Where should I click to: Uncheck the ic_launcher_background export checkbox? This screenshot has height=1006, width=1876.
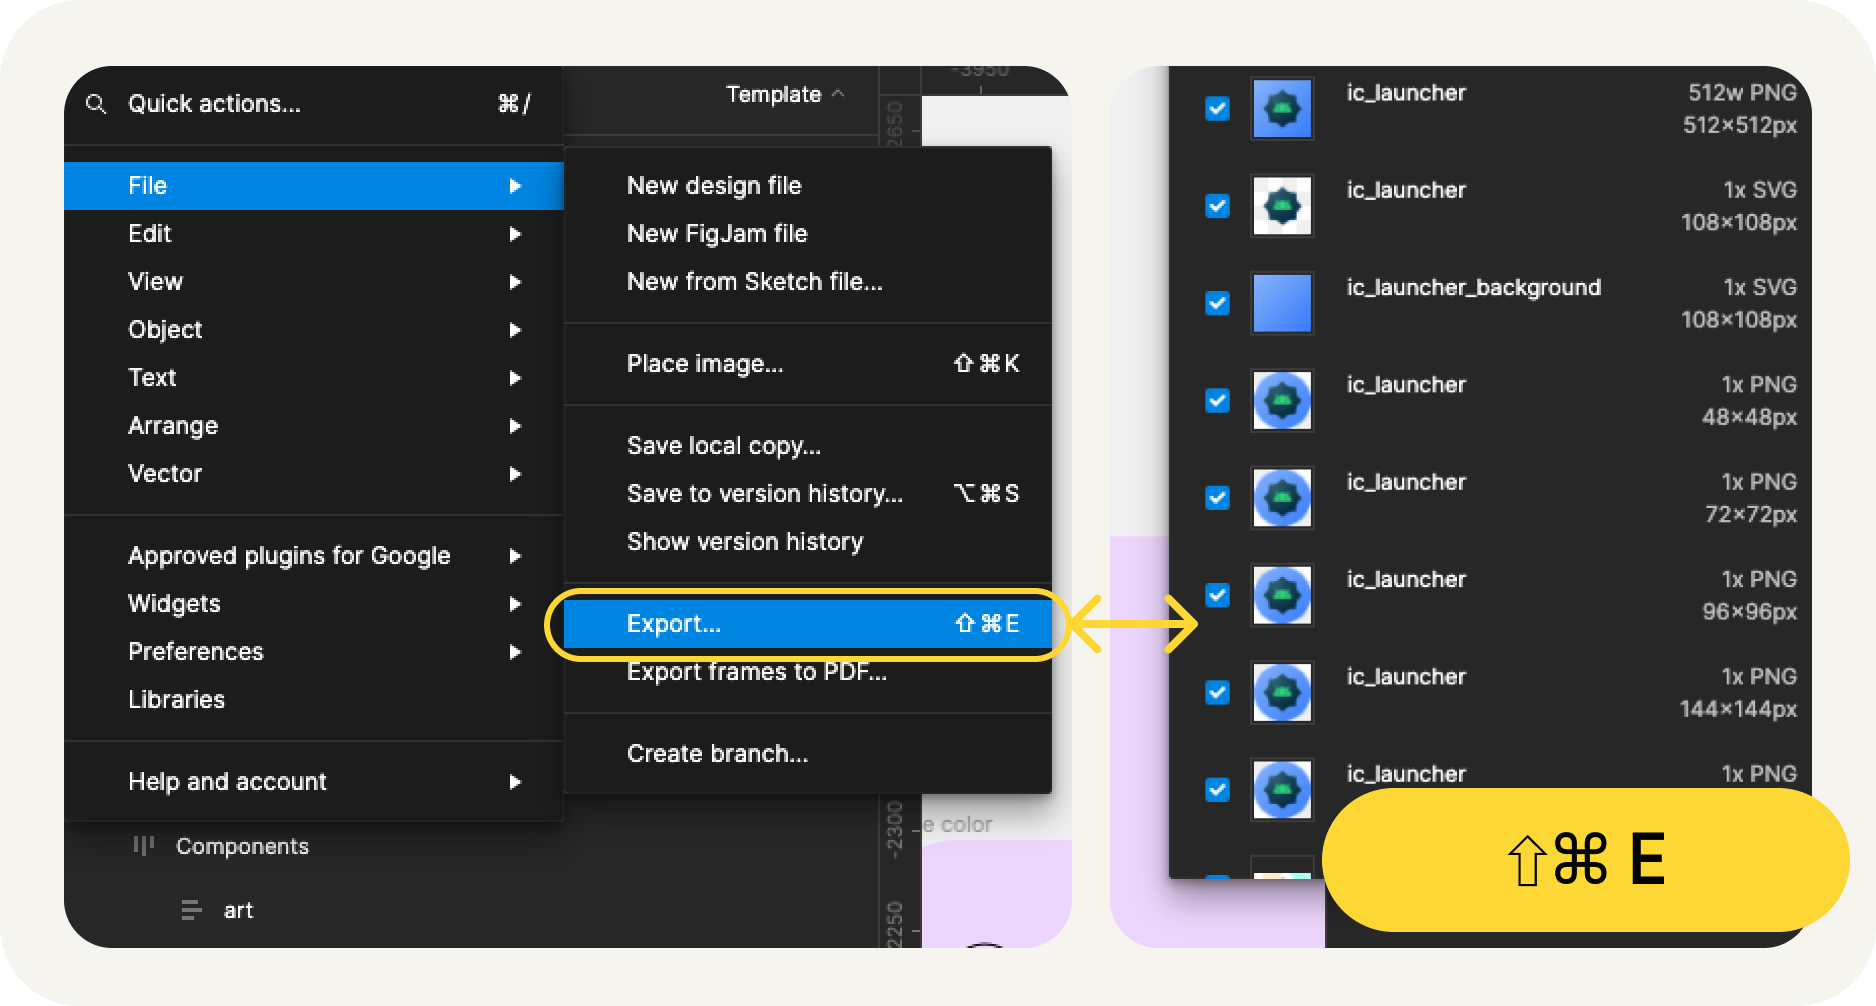click(1217, 303)
